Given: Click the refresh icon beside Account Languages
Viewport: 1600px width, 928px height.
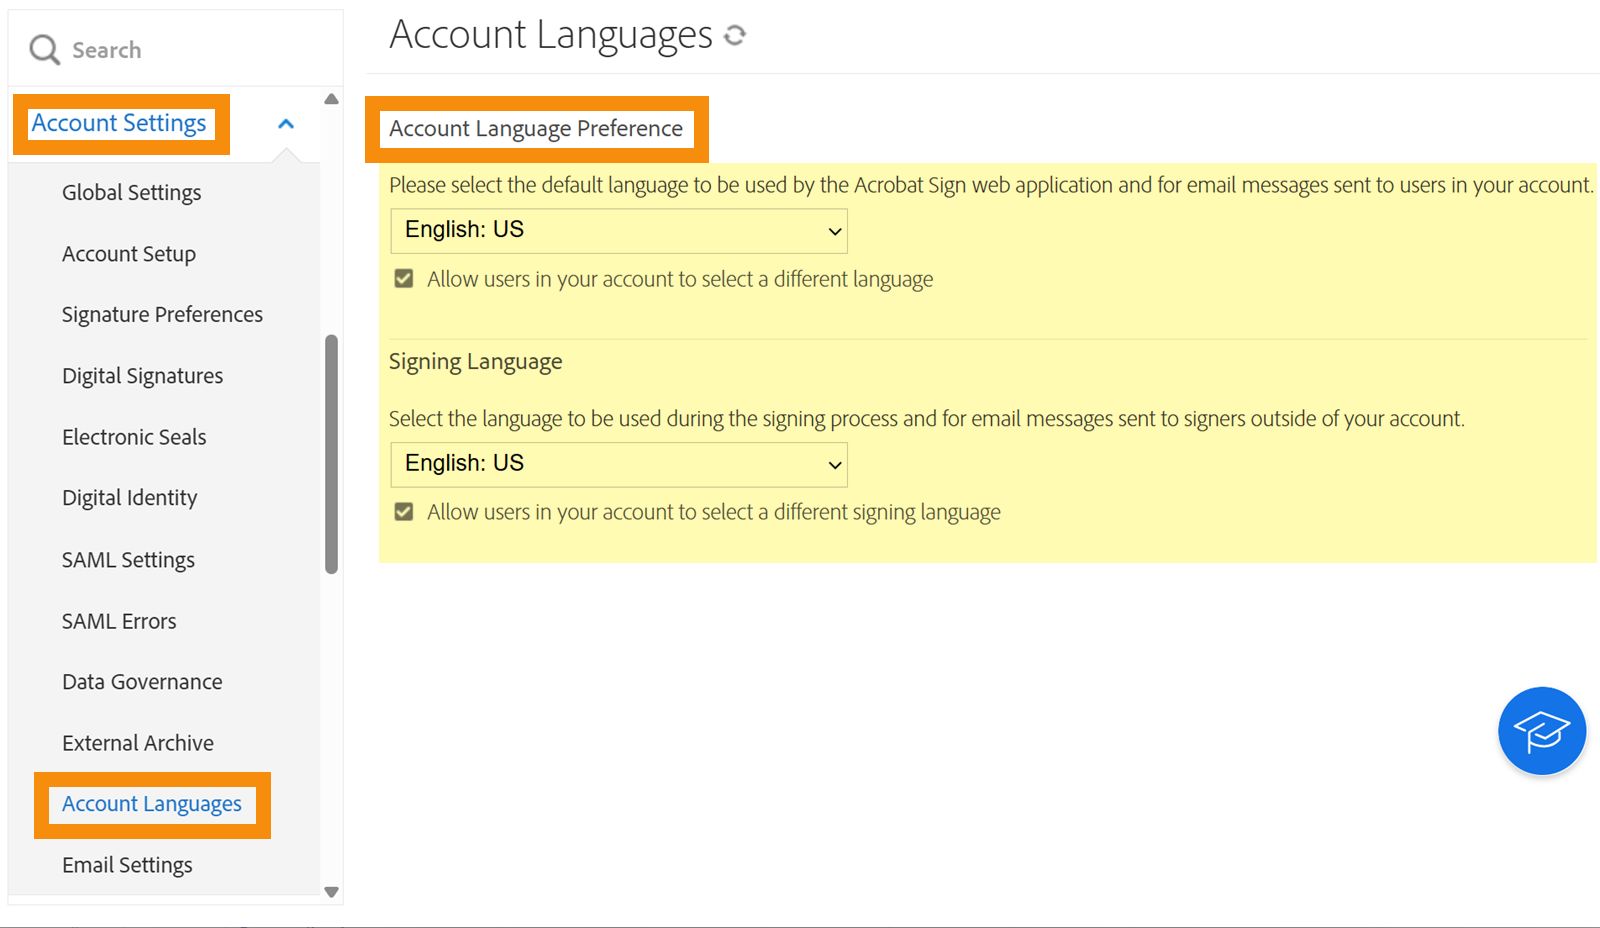Looking at the screenshot, I should coord(735,36).
